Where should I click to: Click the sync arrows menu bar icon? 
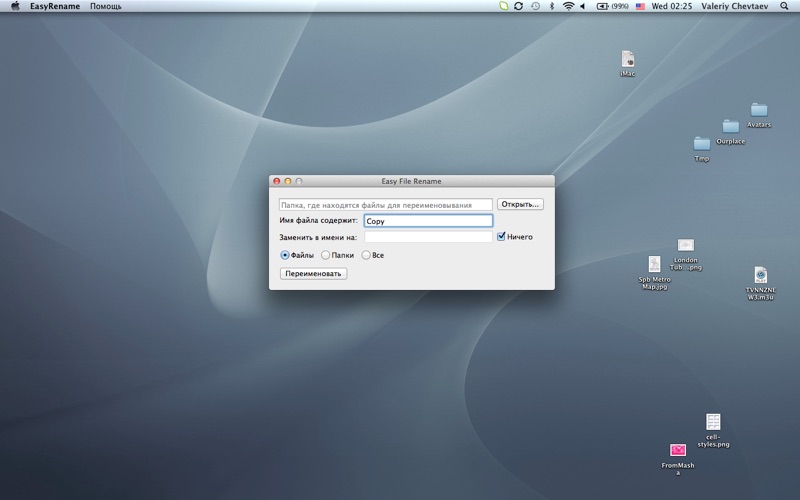click(518, 6)
